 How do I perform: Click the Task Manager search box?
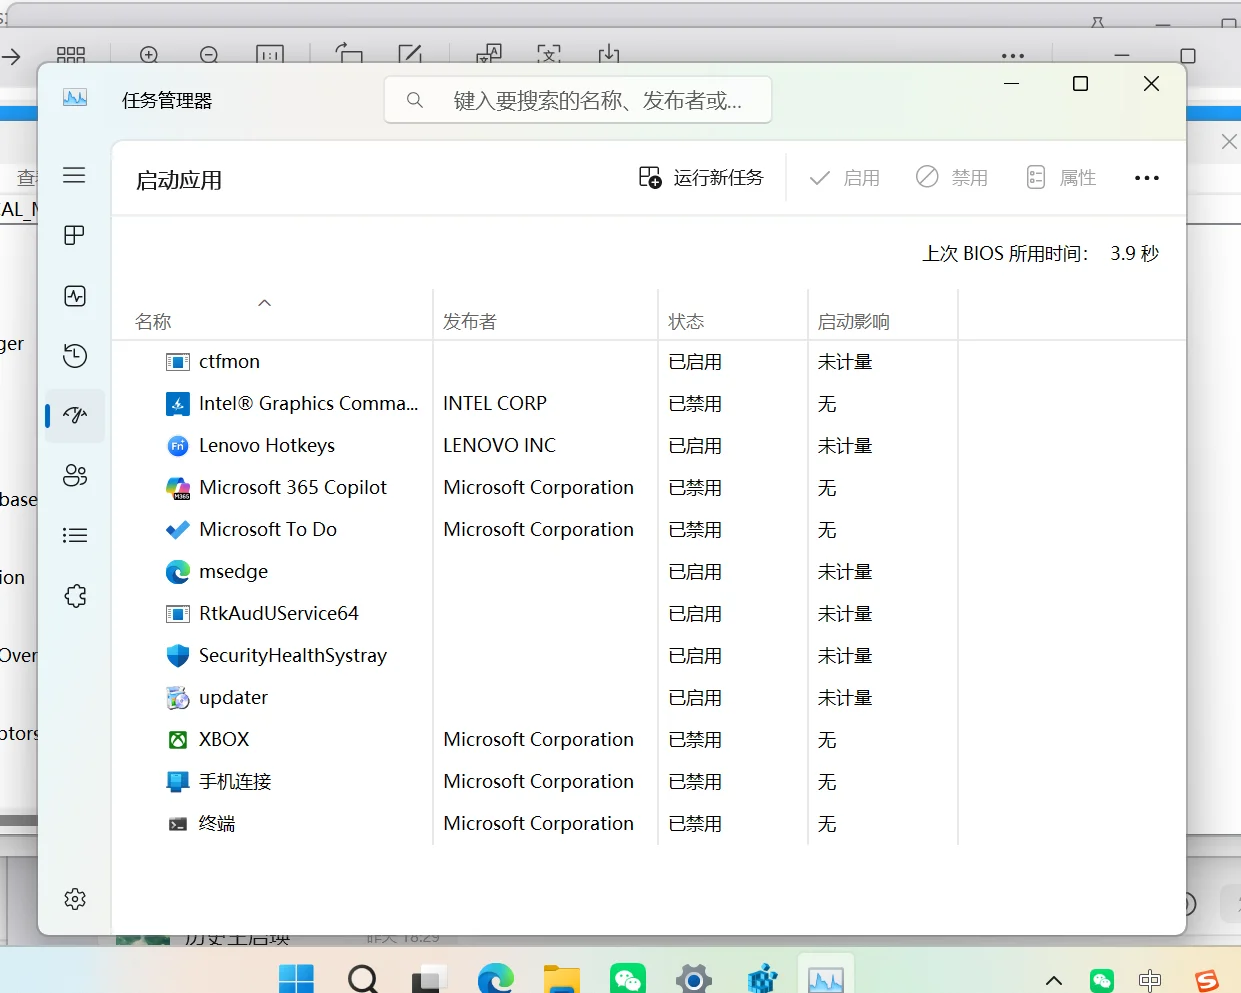(578, 100)
